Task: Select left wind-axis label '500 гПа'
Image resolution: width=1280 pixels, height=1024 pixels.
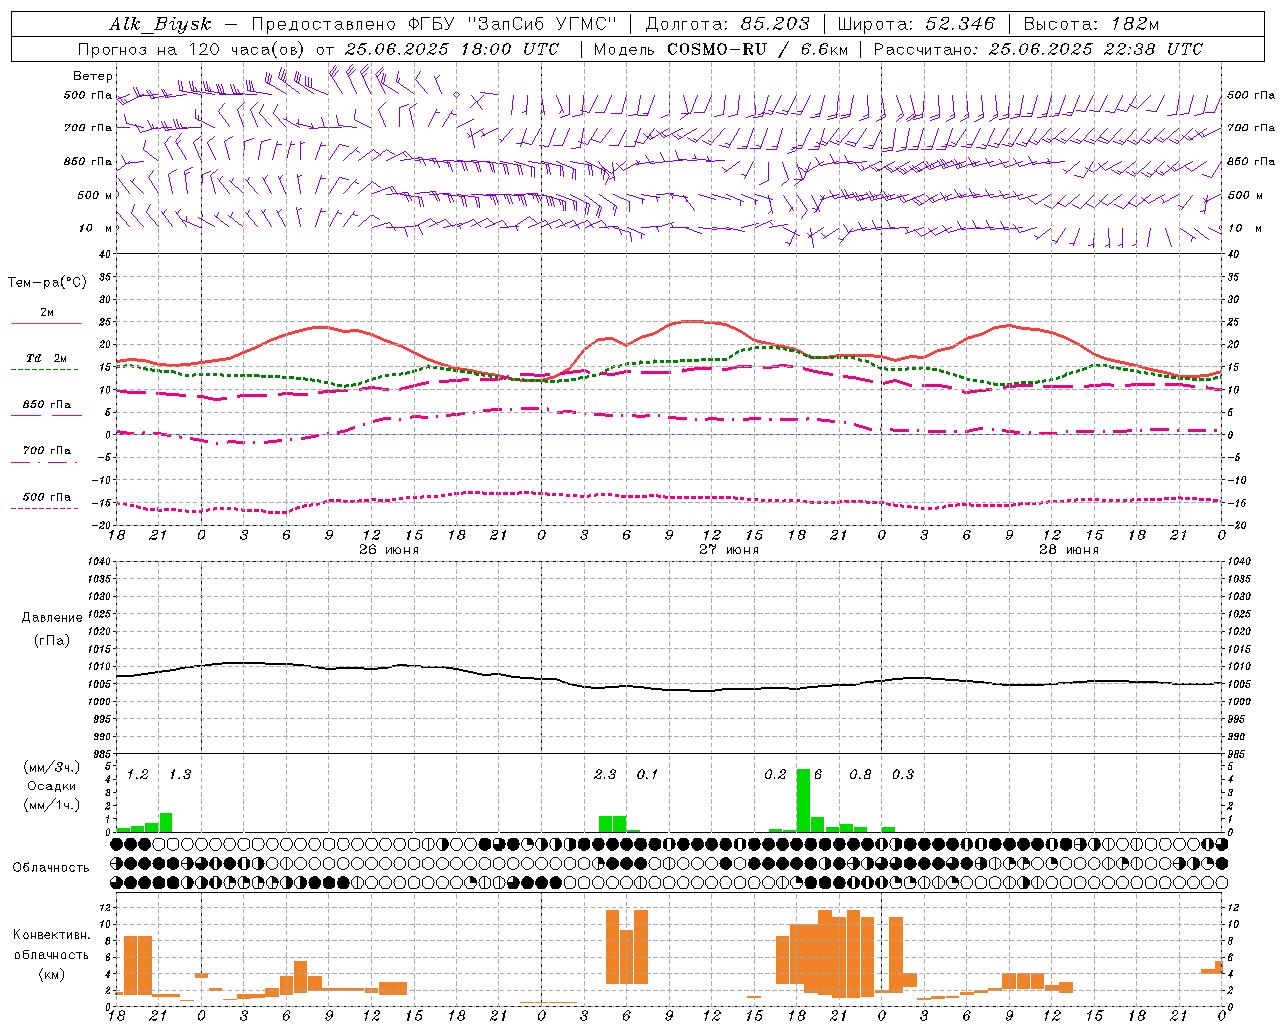Action: click(x=88, y=95)
